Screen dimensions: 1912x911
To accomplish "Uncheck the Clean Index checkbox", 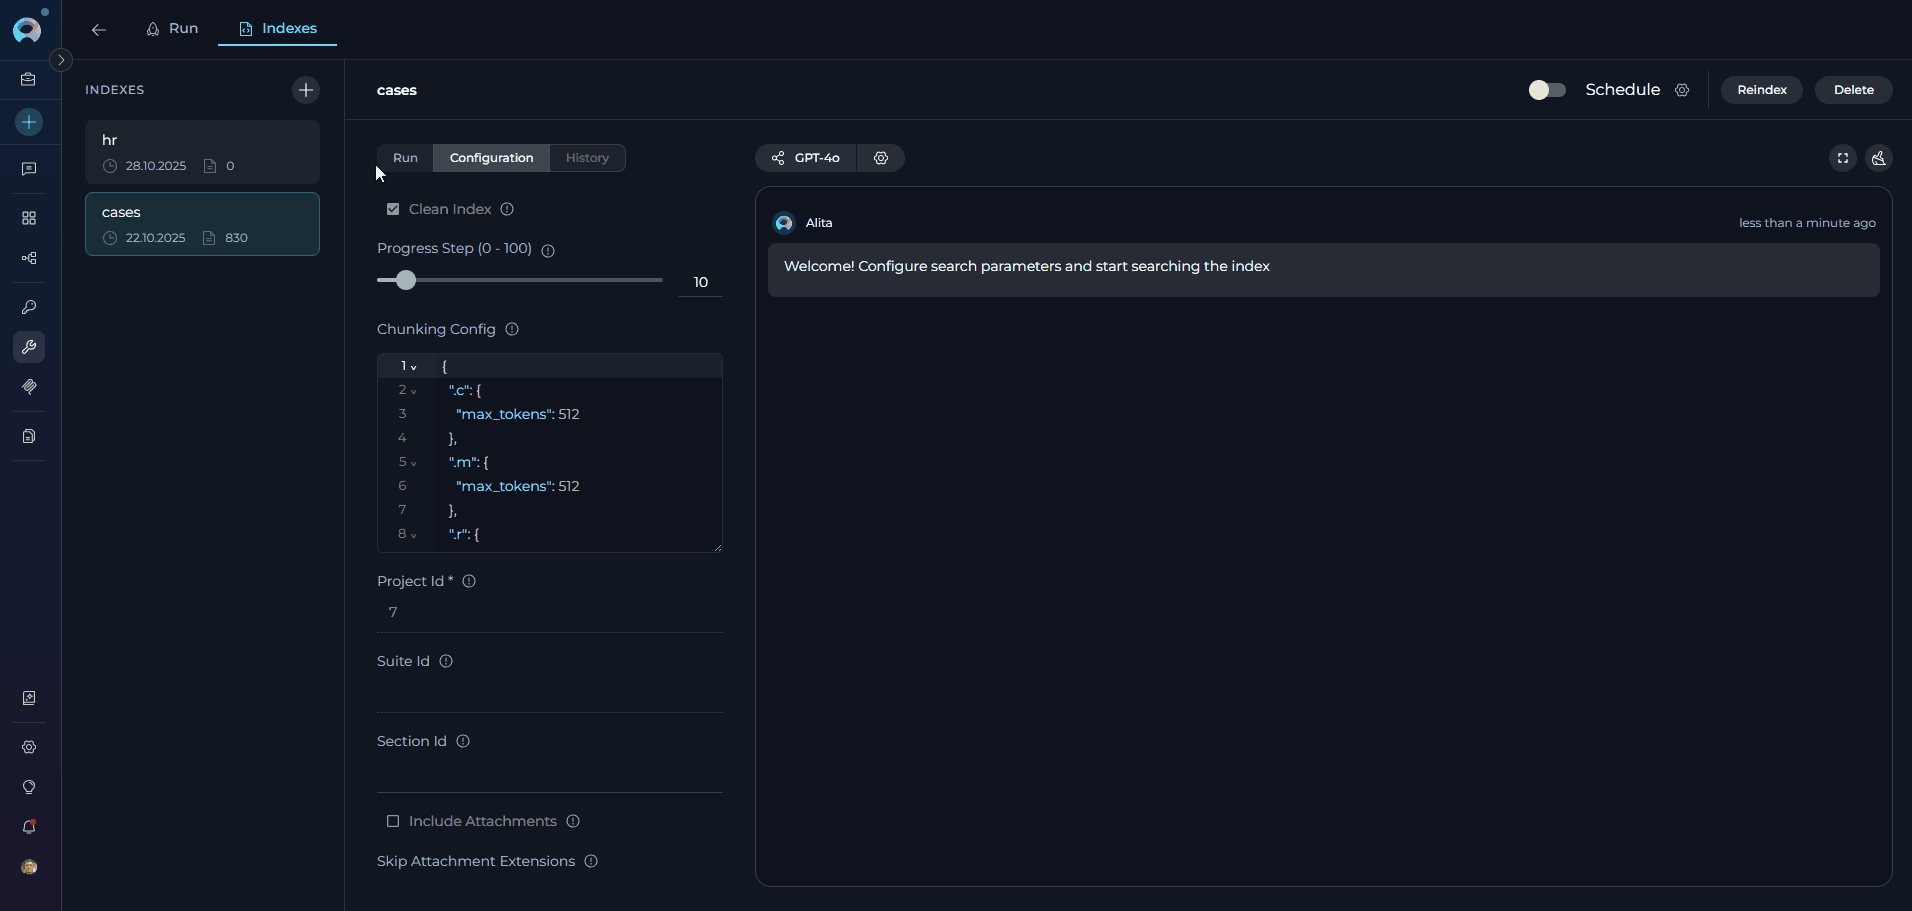I will pos(393,209).
